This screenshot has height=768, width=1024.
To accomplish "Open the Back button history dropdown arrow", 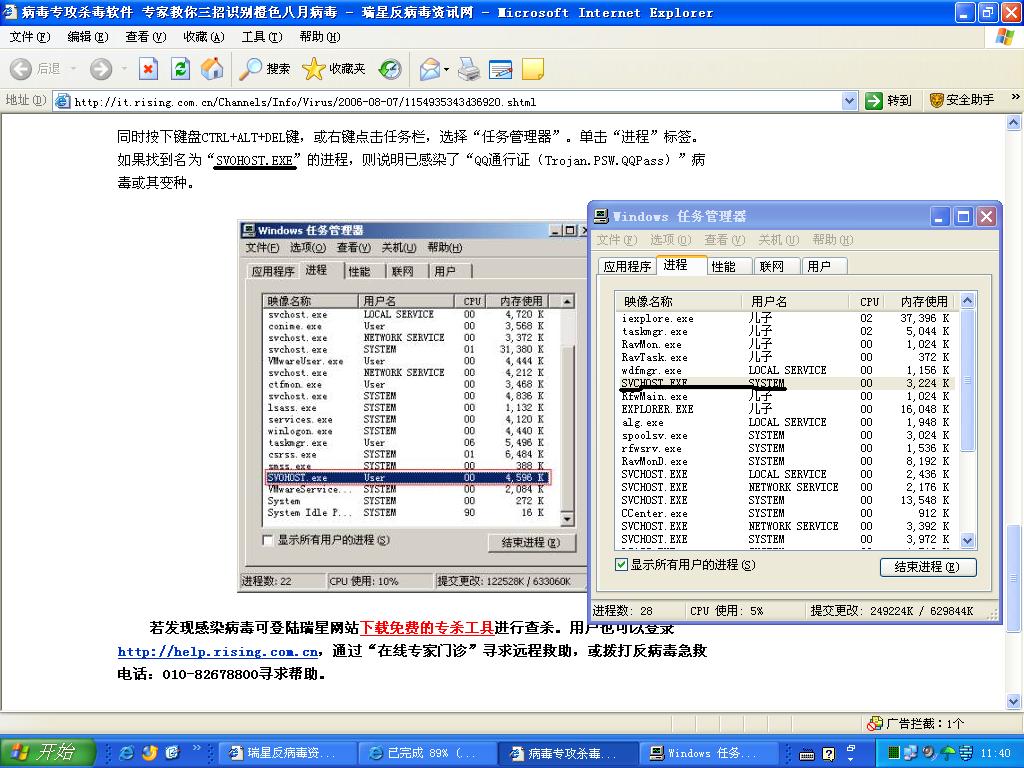I will pyautogui.click(x=74, y=69).
